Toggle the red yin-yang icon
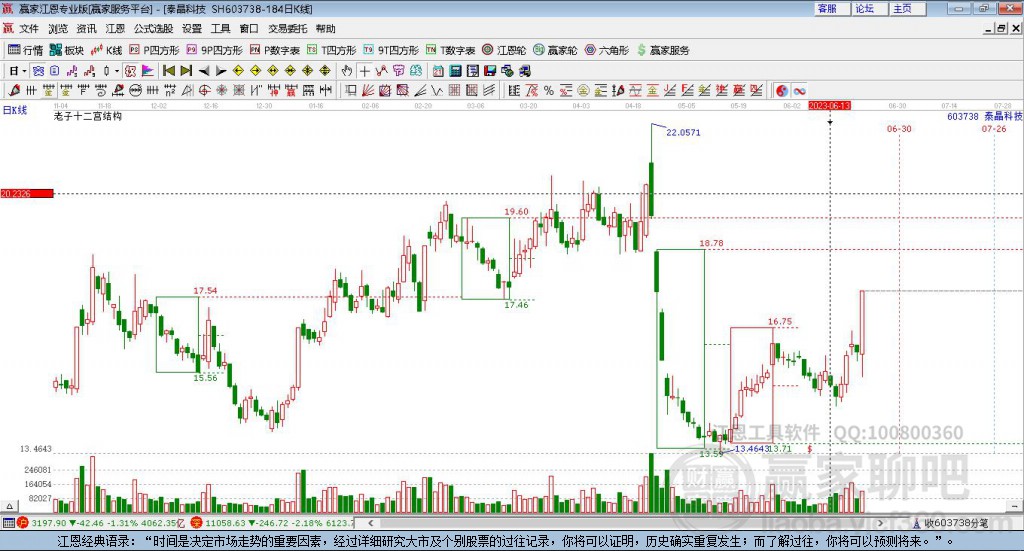1024x551 pixels. (x=781, y=91)
